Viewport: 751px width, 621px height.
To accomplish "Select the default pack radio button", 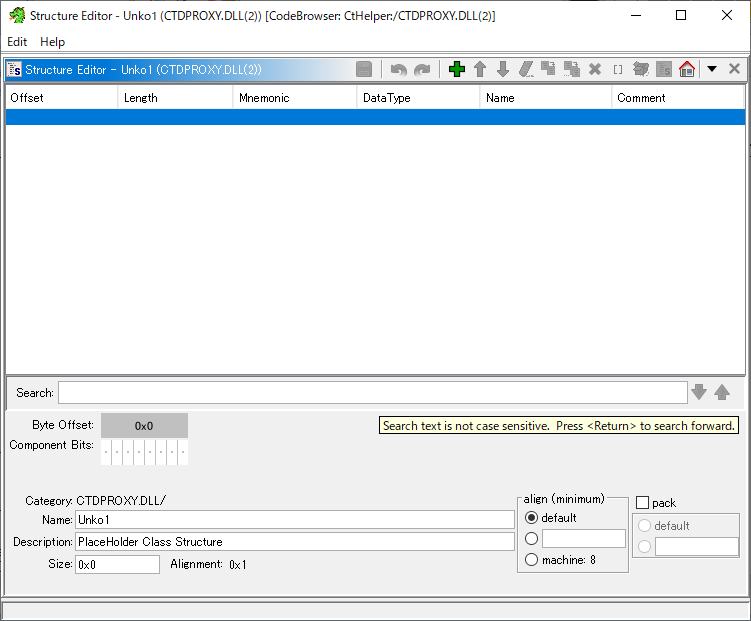I will coord(644,526).
